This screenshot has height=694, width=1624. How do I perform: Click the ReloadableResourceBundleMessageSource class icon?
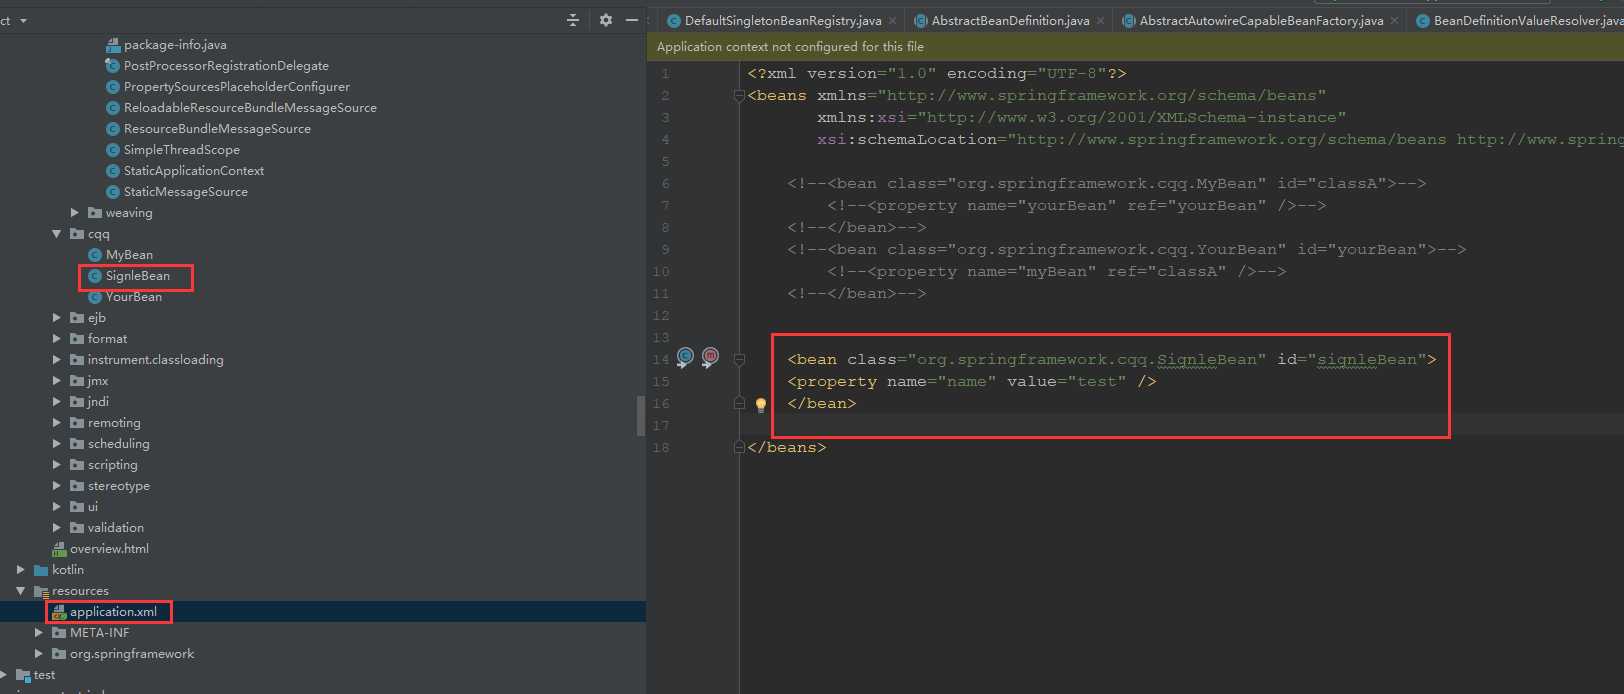coord(113,108)
